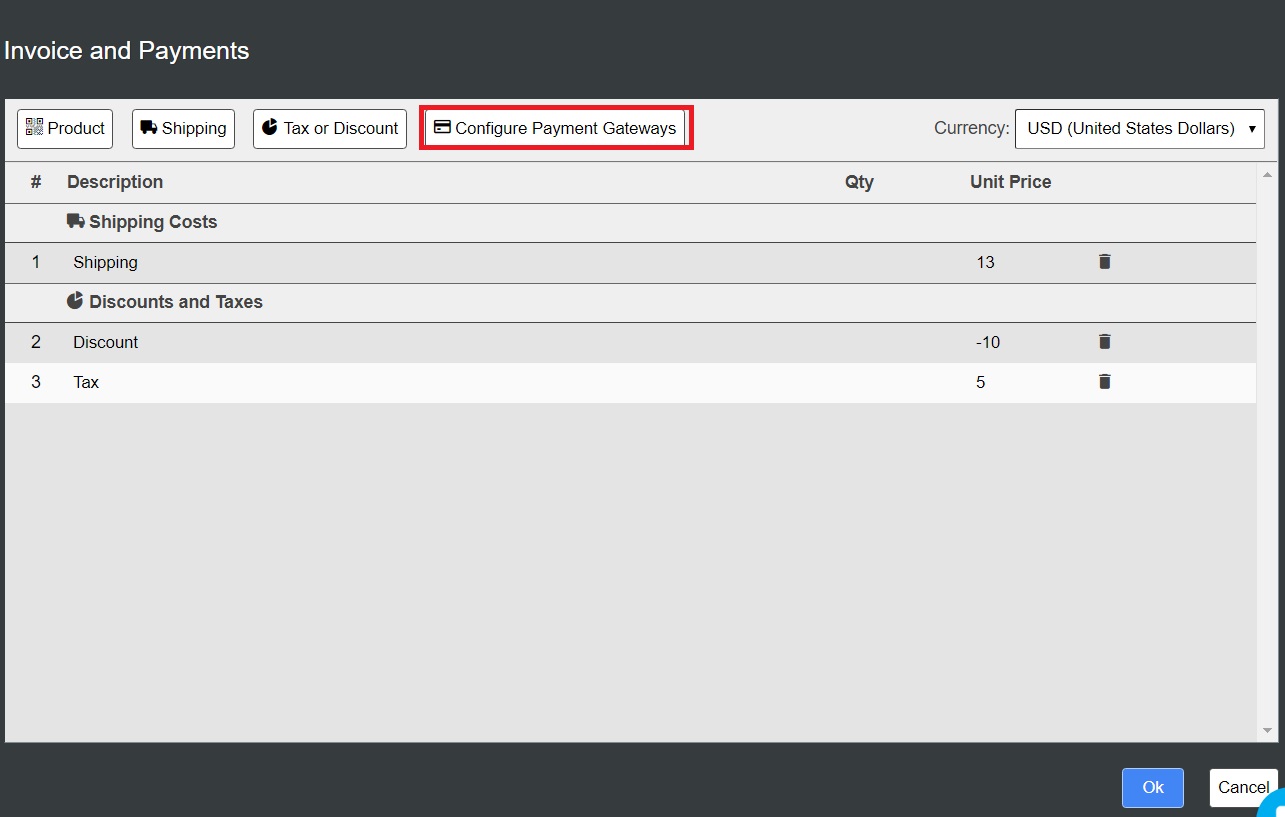This screenshot has width=1285, height=817.
Task: Click row number 2
Action: (36, 342)
